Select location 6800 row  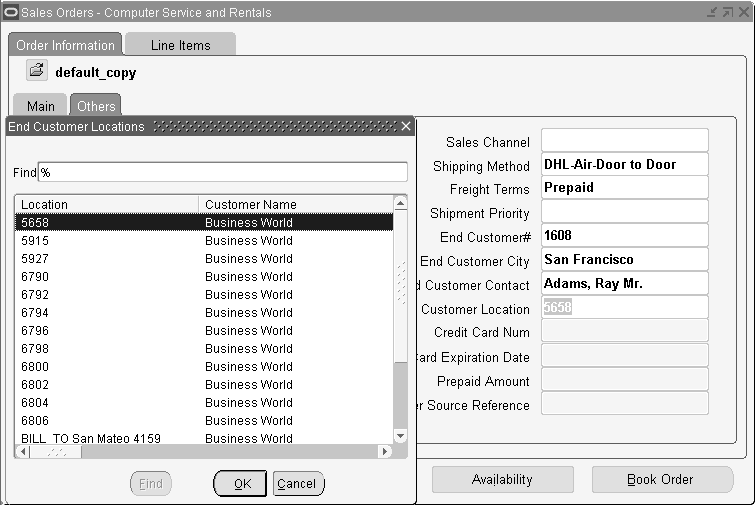pyautogui.click(x=204, y=367)
